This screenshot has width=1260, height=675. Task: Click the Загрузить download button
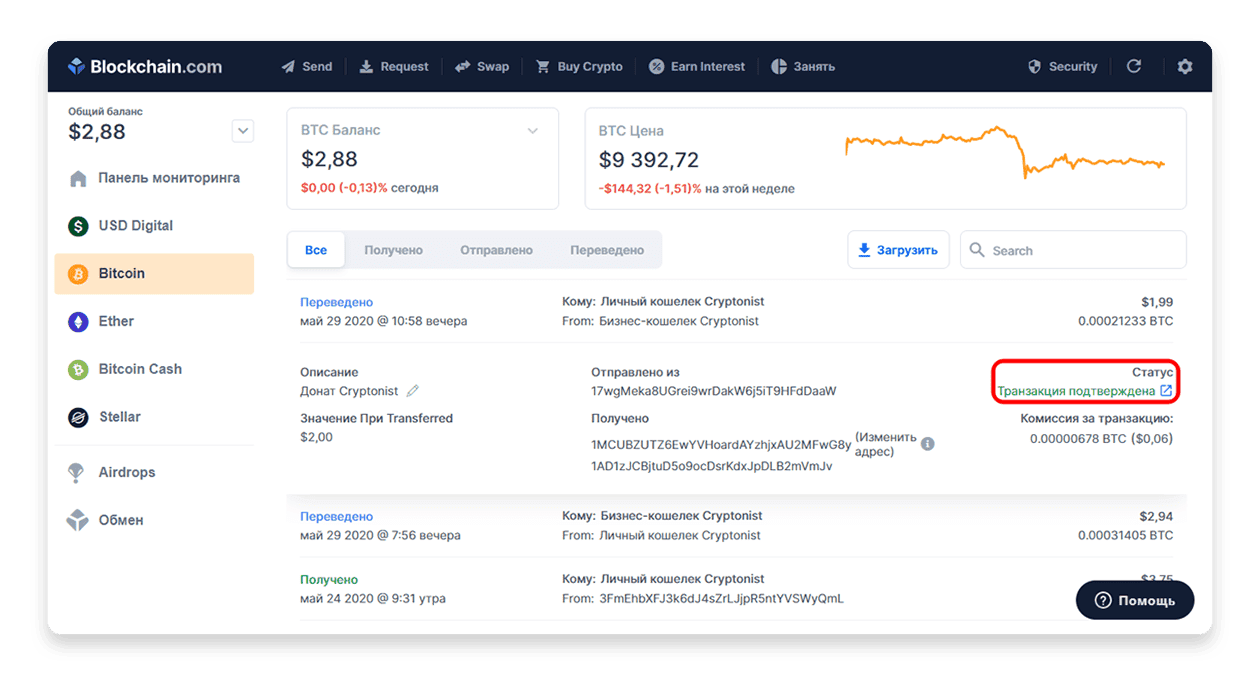(898, 250)
